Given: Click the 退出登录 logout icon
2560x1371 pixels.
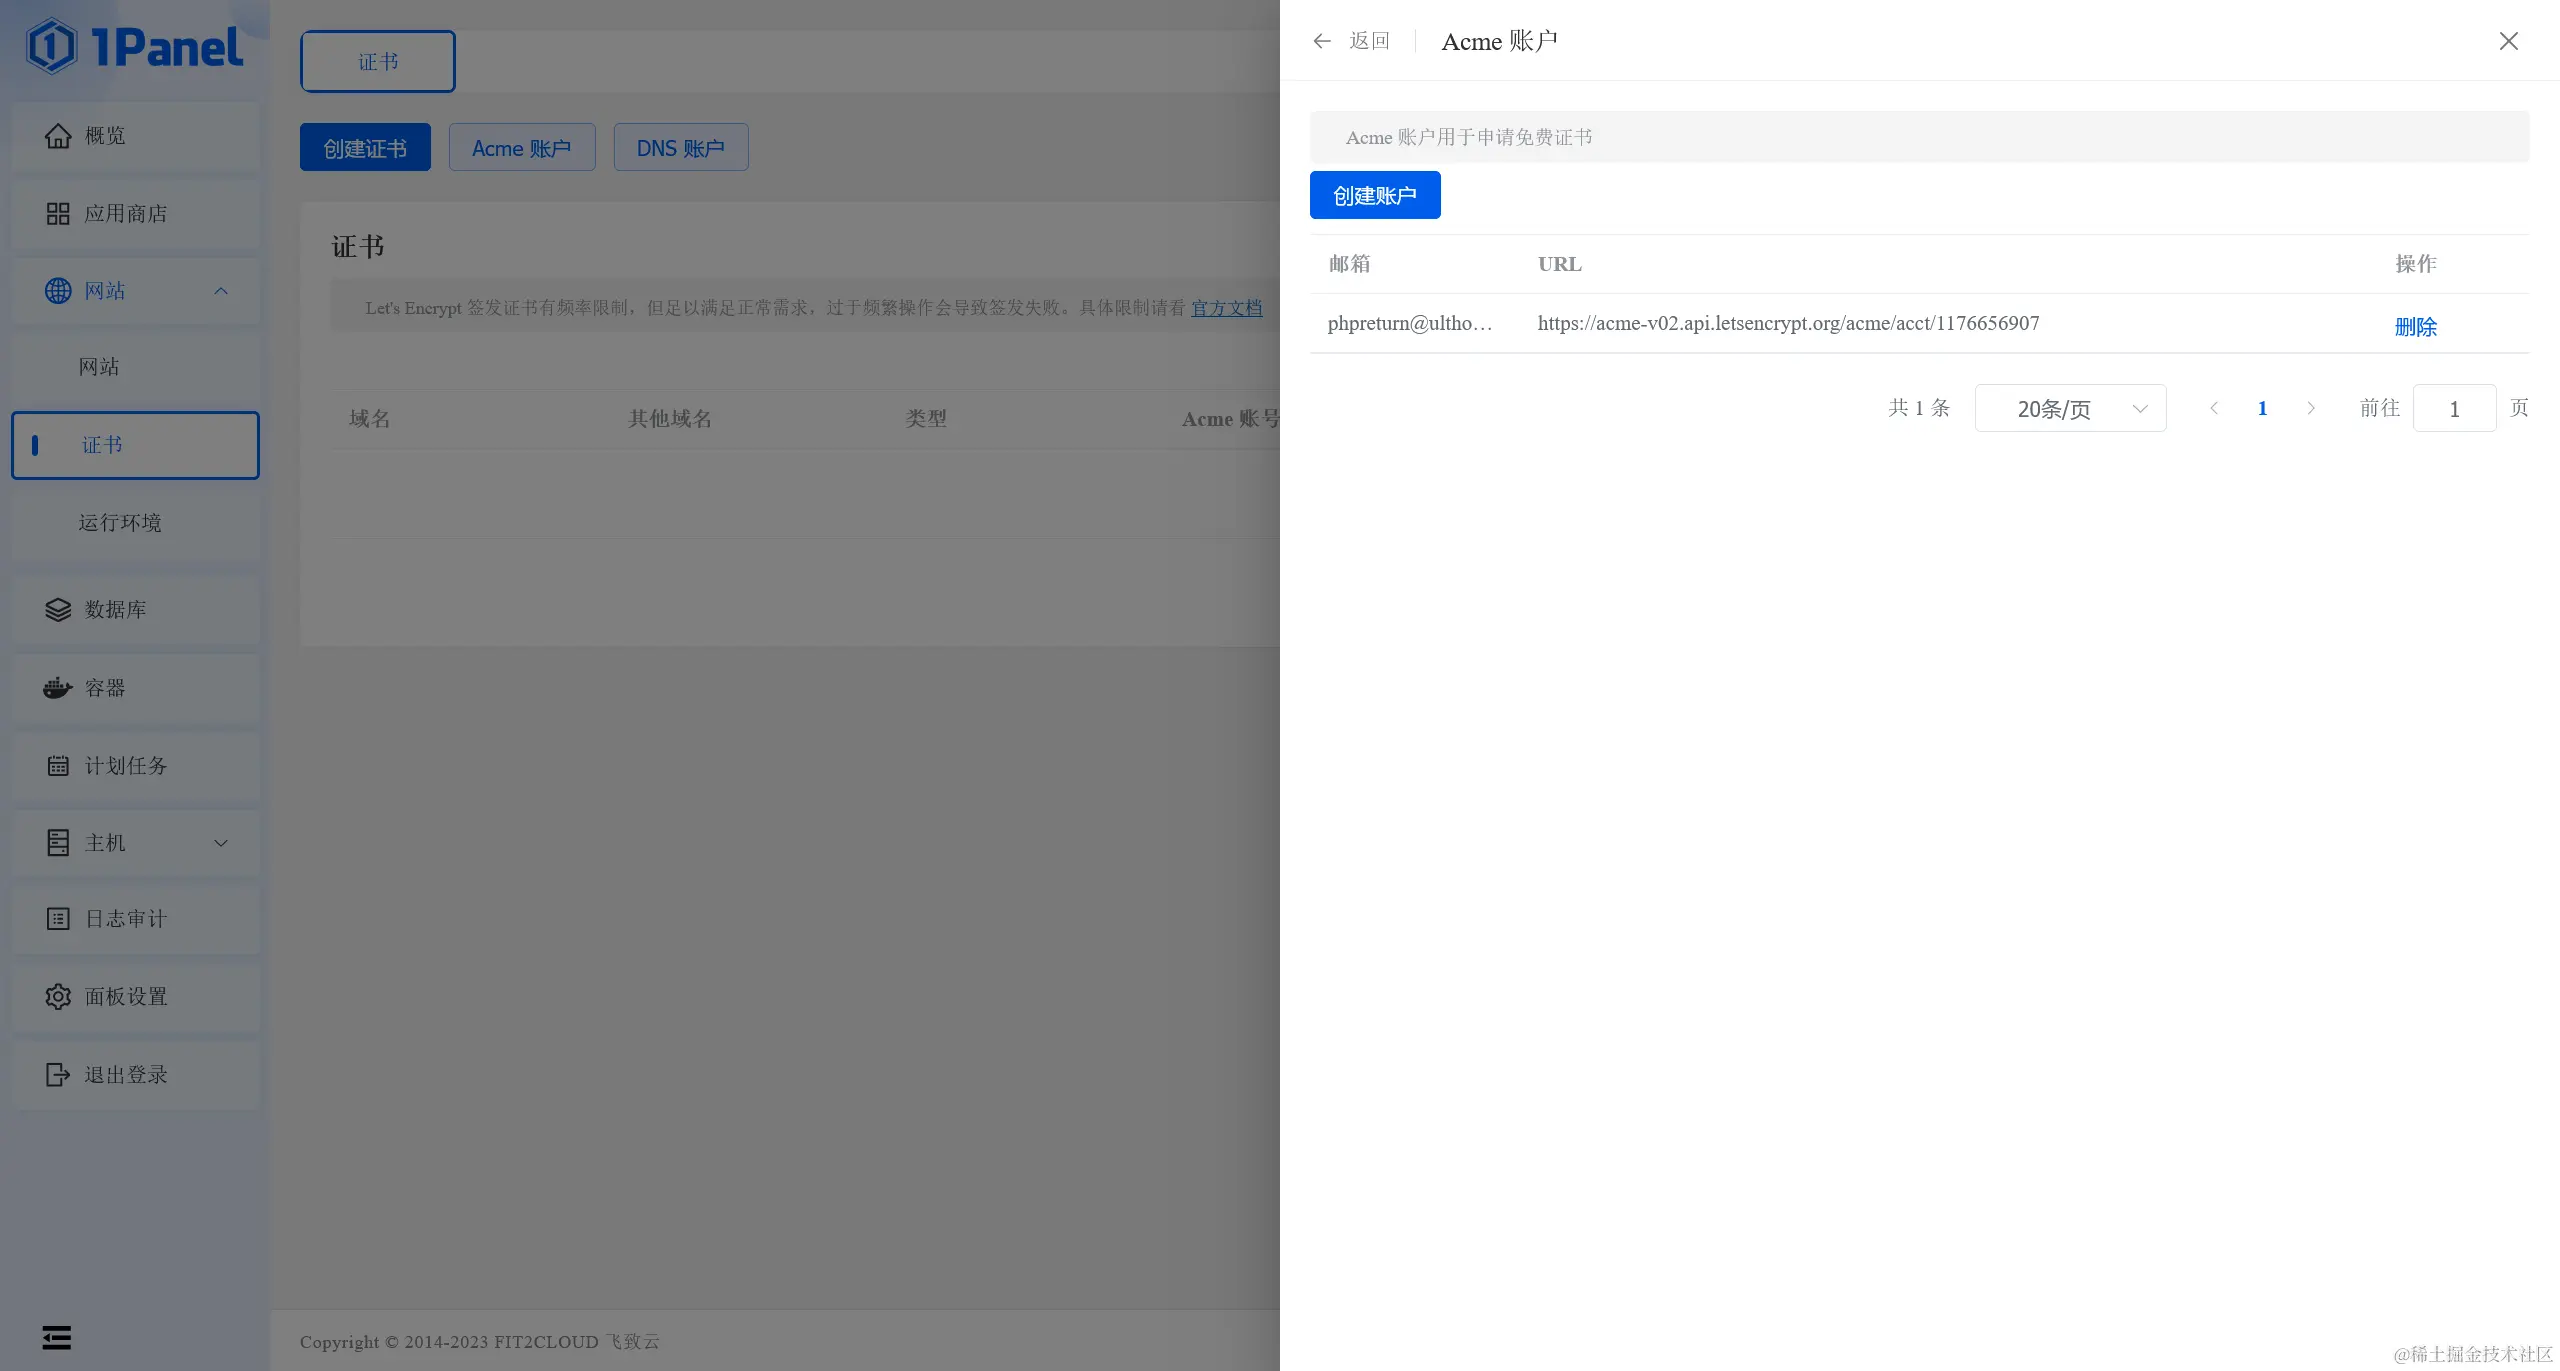Looking at the screenshot, I should tap(58, 1074).
